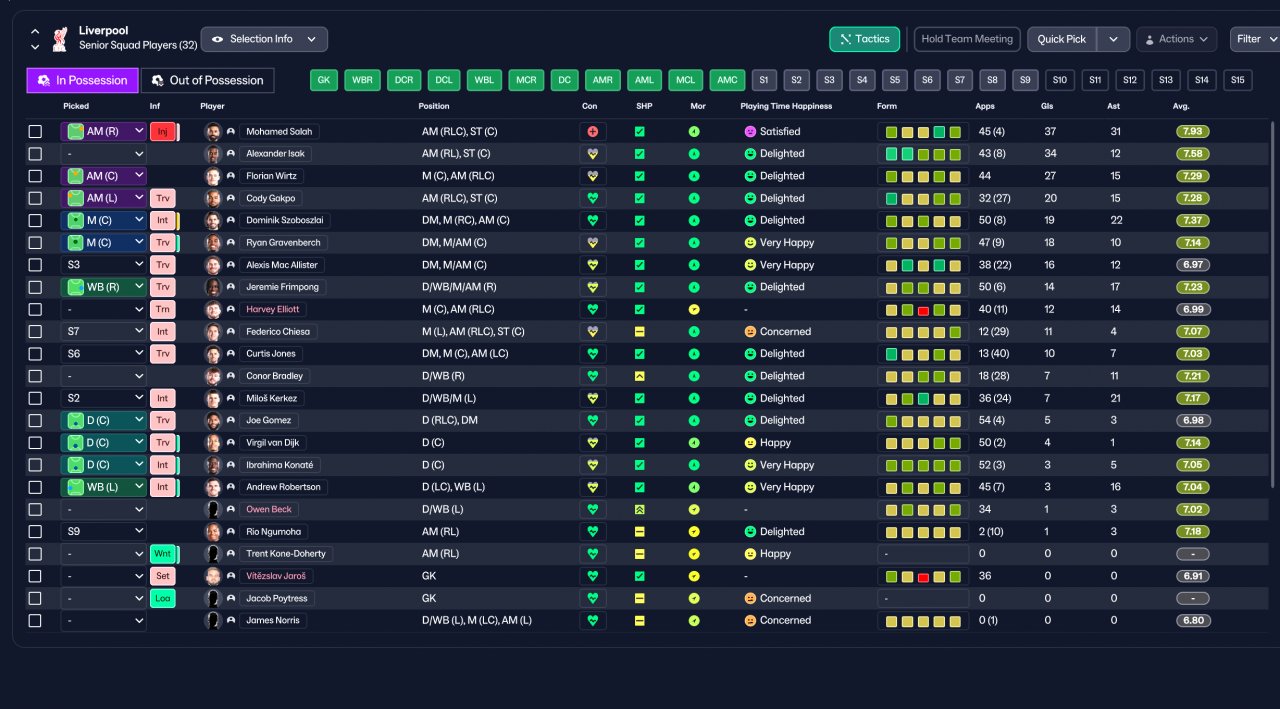Image resolution: width=1280 pixels, height=709 pixels.
Task: Select the checkbox beside Dominik Szoboszlai
Action: pos(36,220)
